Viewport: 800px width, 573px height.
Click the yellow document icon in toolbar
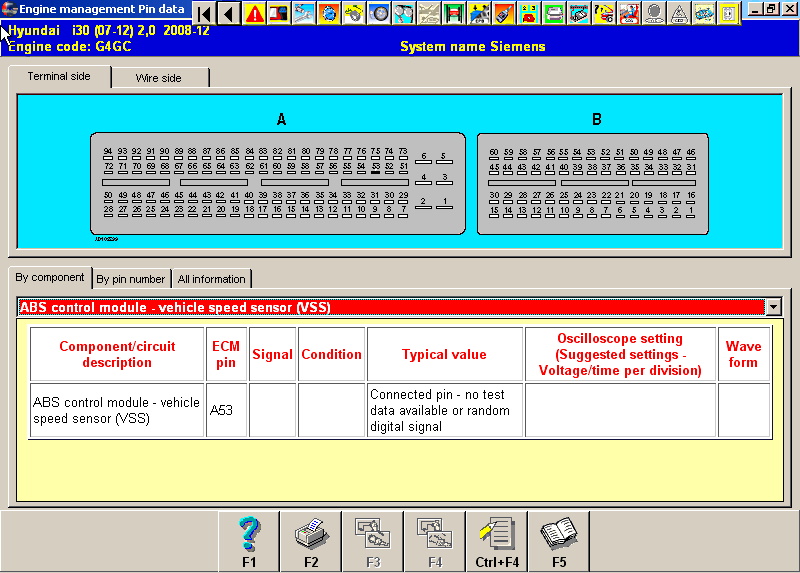click(729, 13)
